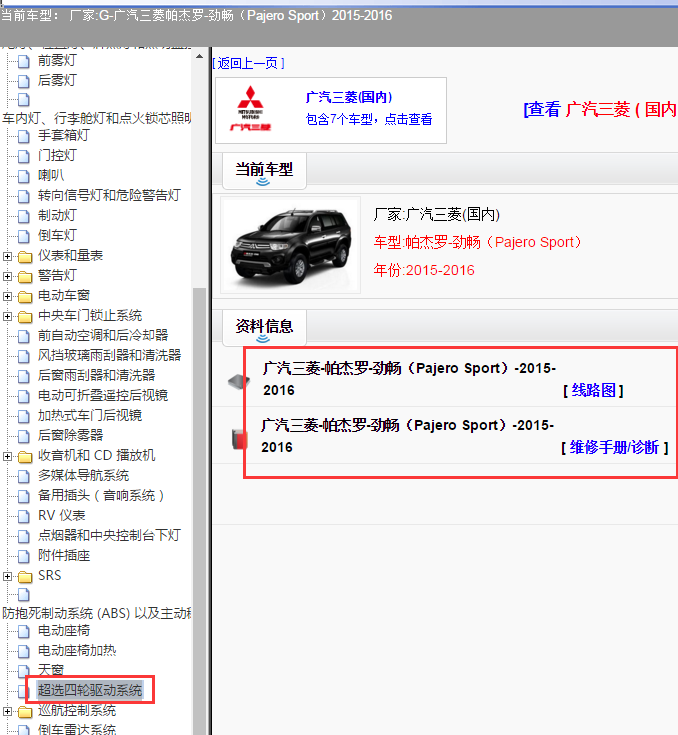This screenshot has width=678, height=735.
Task: Expand the SRS tree node
Action: (7, 576)
